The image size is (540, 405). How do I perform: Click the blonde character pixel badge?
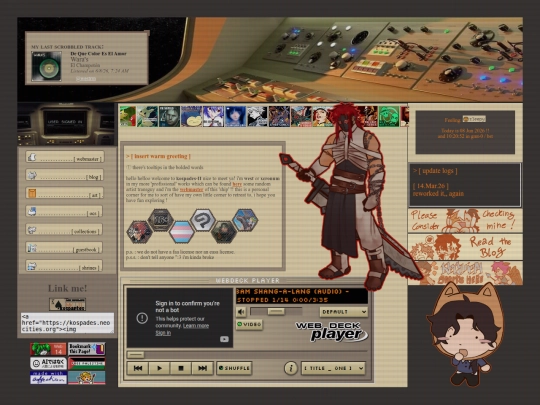coord(86,378)
